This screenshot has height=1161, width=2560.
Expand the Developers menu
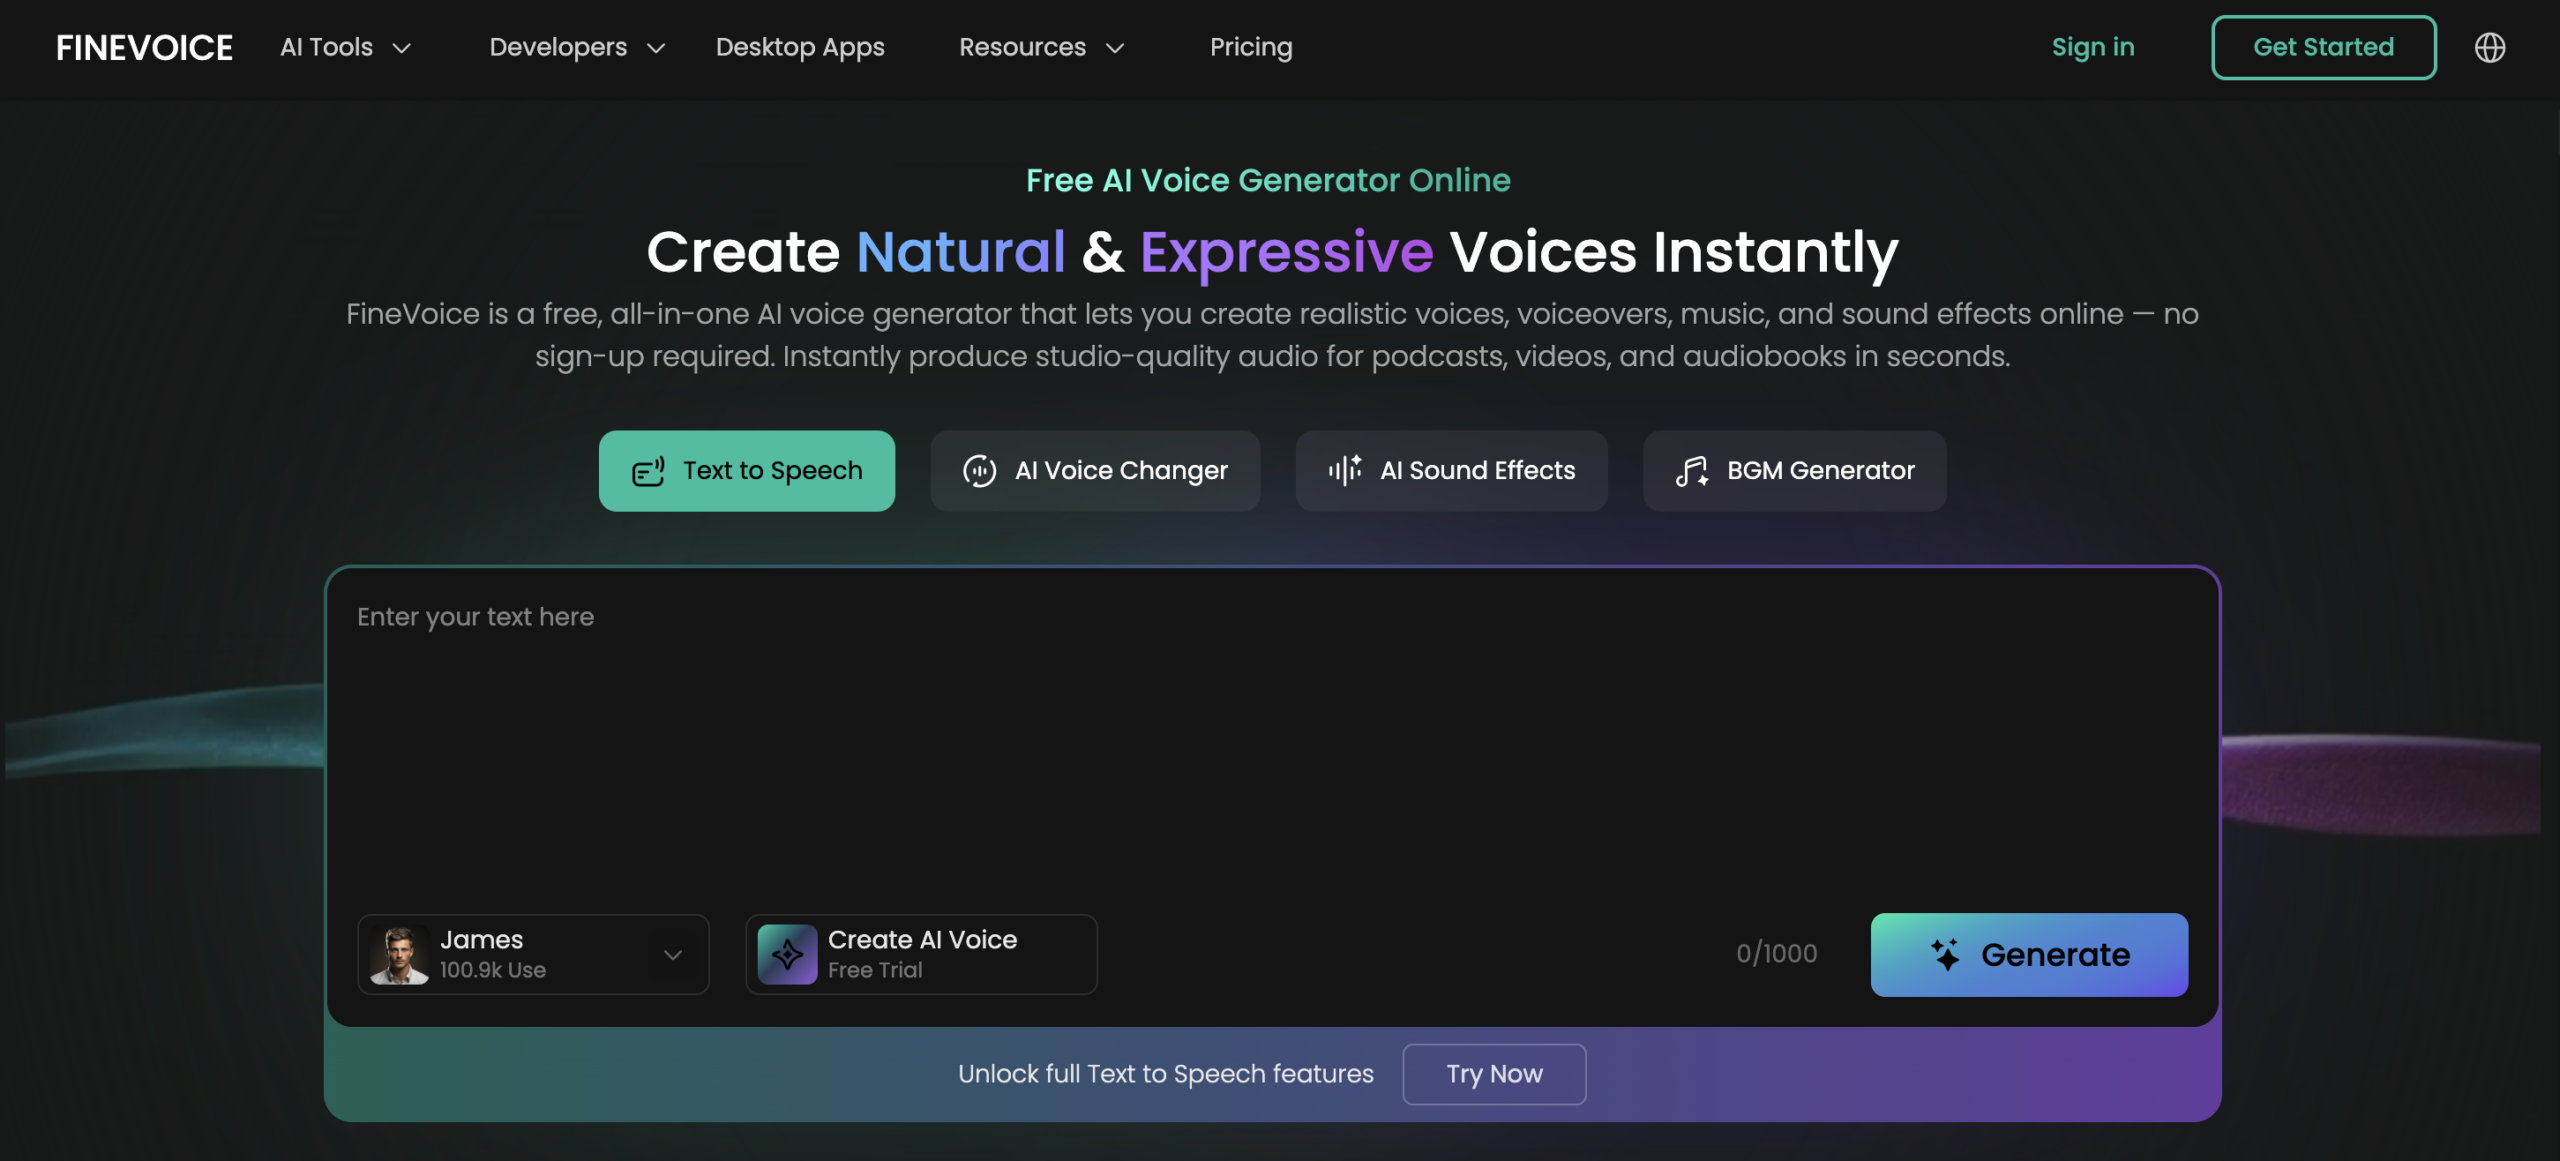tap(577, 47)
